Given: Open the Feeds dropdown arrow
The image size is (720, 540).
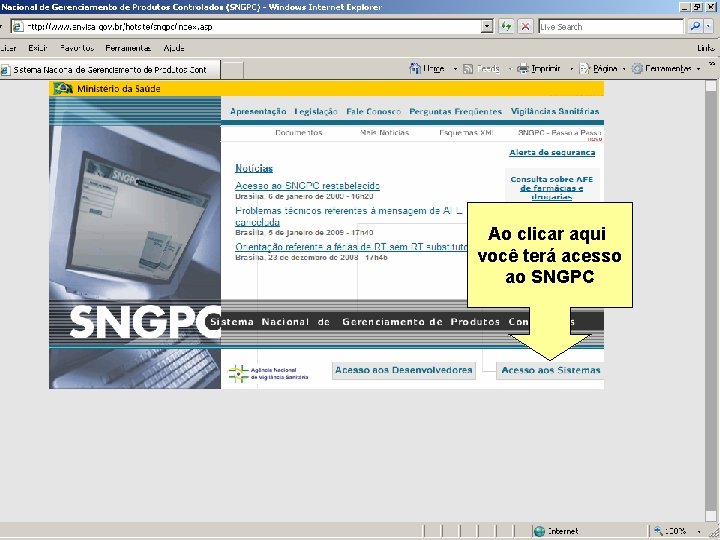Looking at the screenshot, I should point(510,69).
